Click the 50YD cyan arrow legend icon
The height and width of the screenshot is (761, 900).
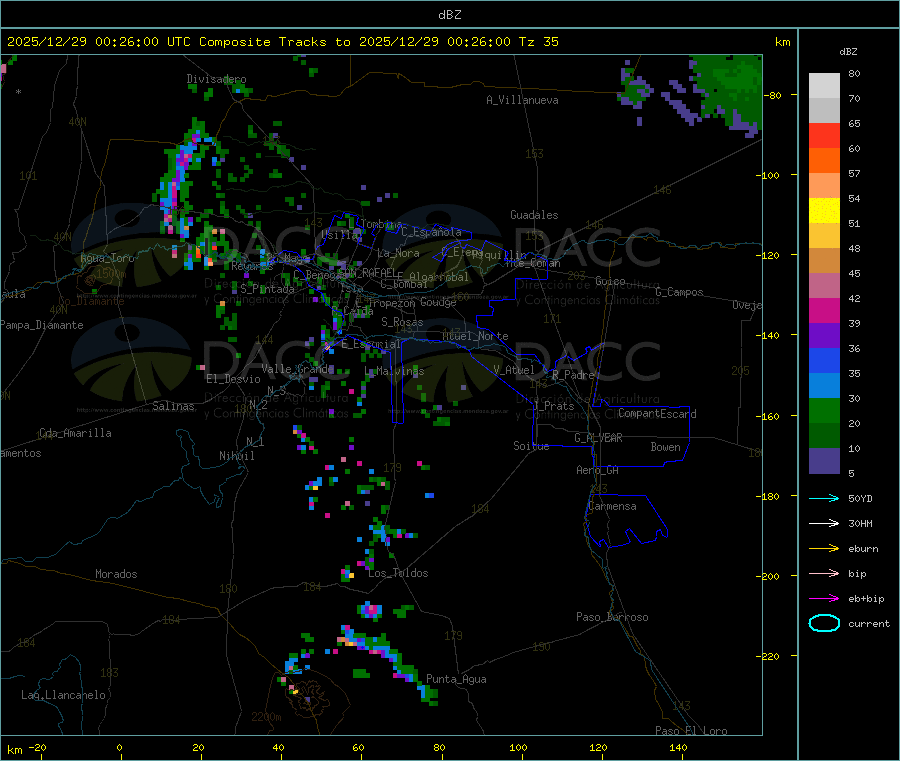(824, 498)
